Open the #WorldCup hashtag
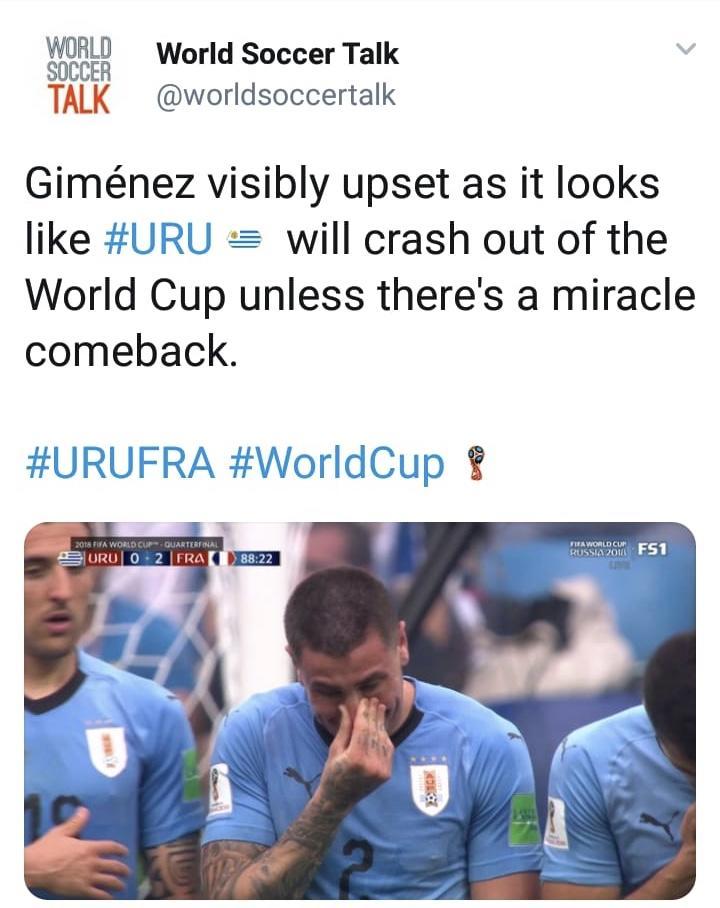The width and height of the screenshot is (720, 908). click(x=337, y=464)
